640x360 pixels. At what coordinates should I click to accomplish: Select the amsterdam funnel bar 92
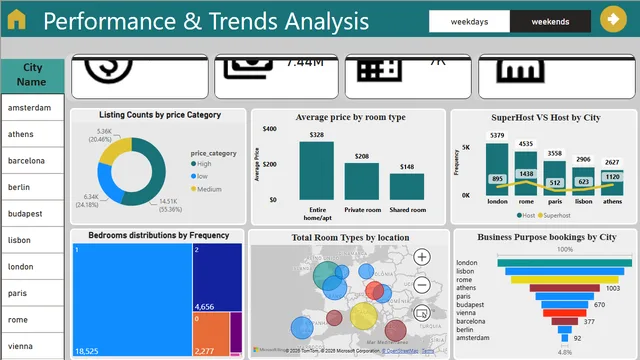[x=564, y=338]
